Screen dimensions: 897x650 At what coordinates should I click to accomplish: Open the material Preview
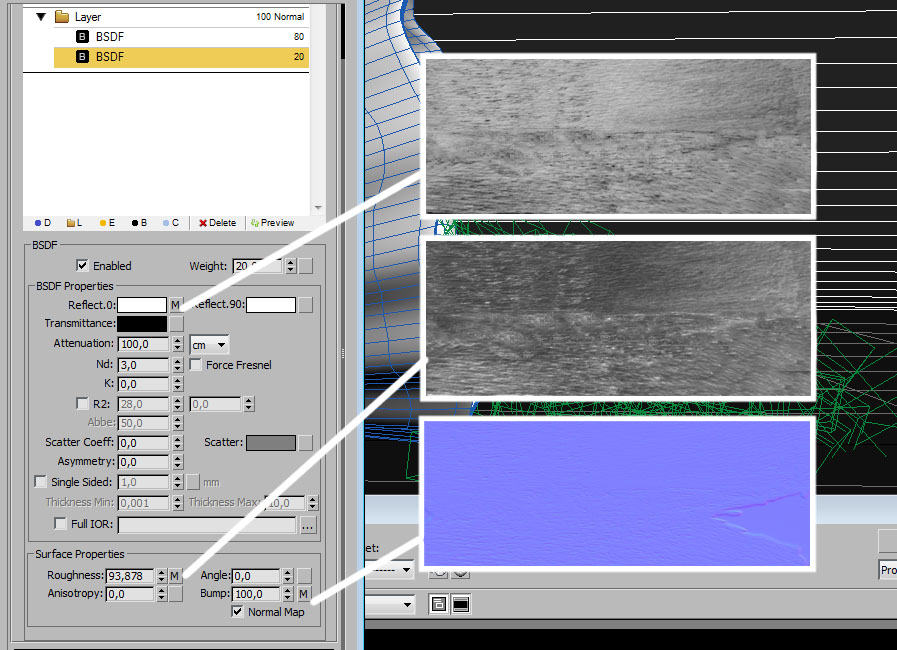[x=272, y=223]
